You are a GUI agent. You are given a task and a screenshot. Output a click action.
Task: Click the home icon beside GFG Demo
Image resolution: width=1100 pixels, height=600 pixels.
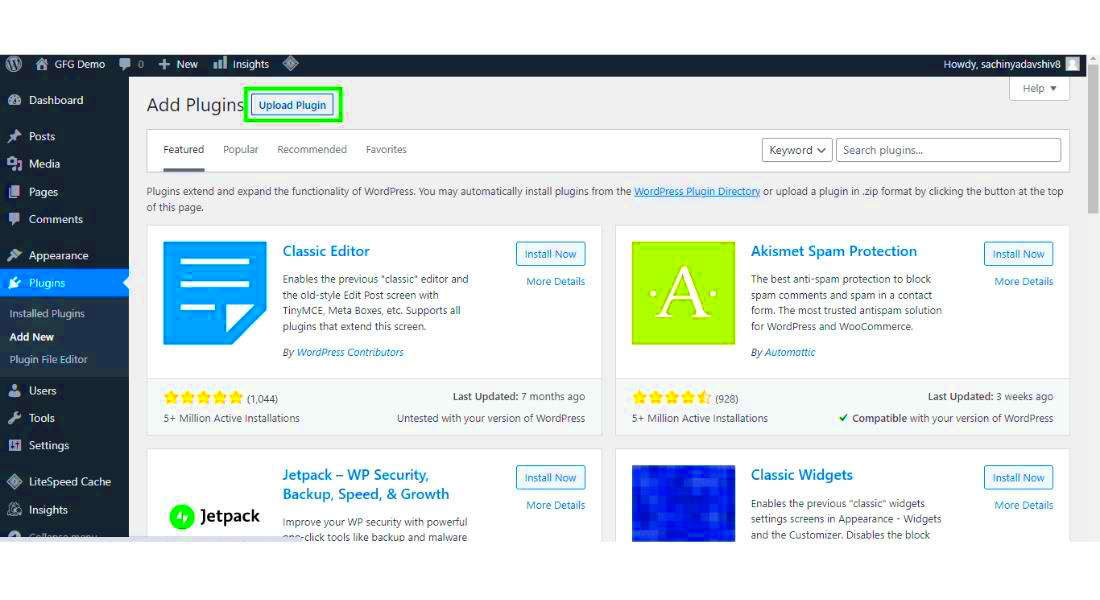[x=42, y=64]
